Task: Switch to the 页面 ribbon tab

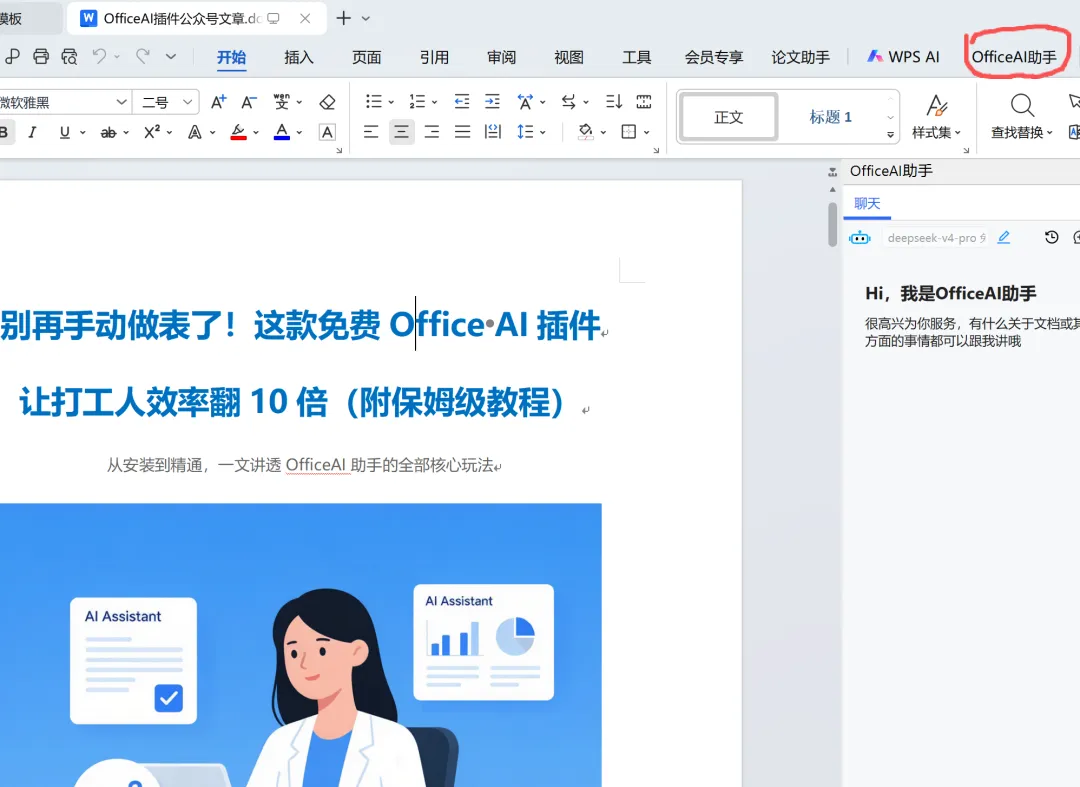Action: tap(366, 57)
